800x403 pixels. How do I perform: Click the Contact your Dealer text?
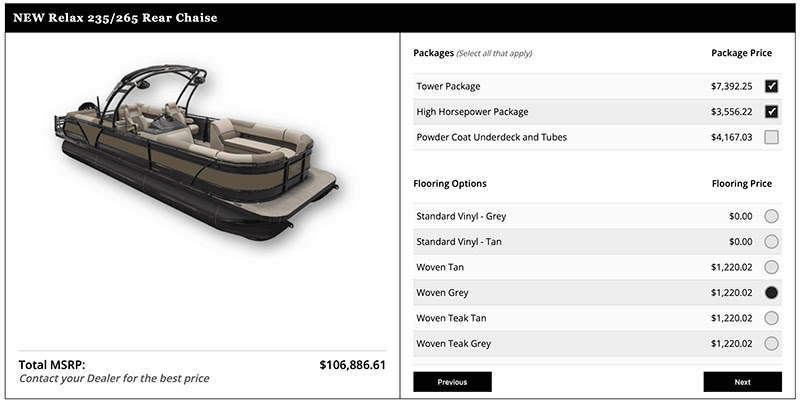click(x=114, y=379)
